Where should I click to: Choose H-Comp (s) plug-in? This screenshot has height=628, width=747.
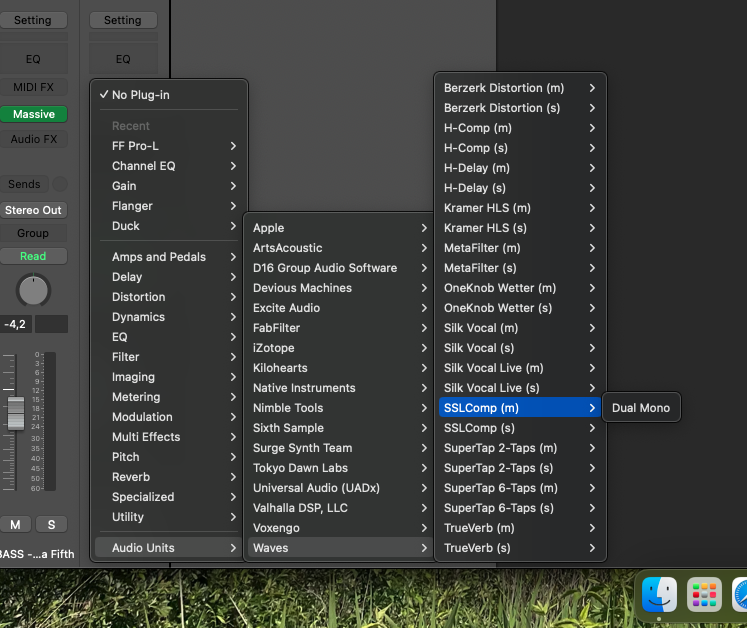click(520, 148)
